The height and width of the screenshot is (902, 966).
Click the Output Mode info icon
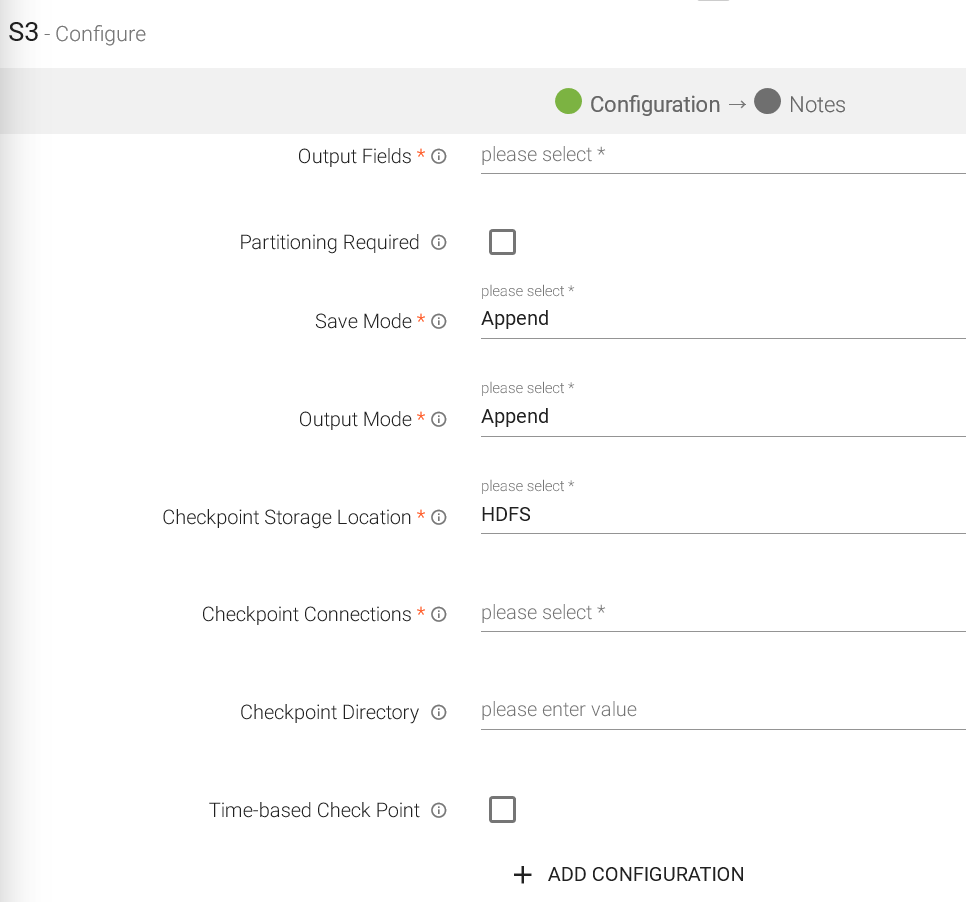pyautogui.click(x=438, y=420)
